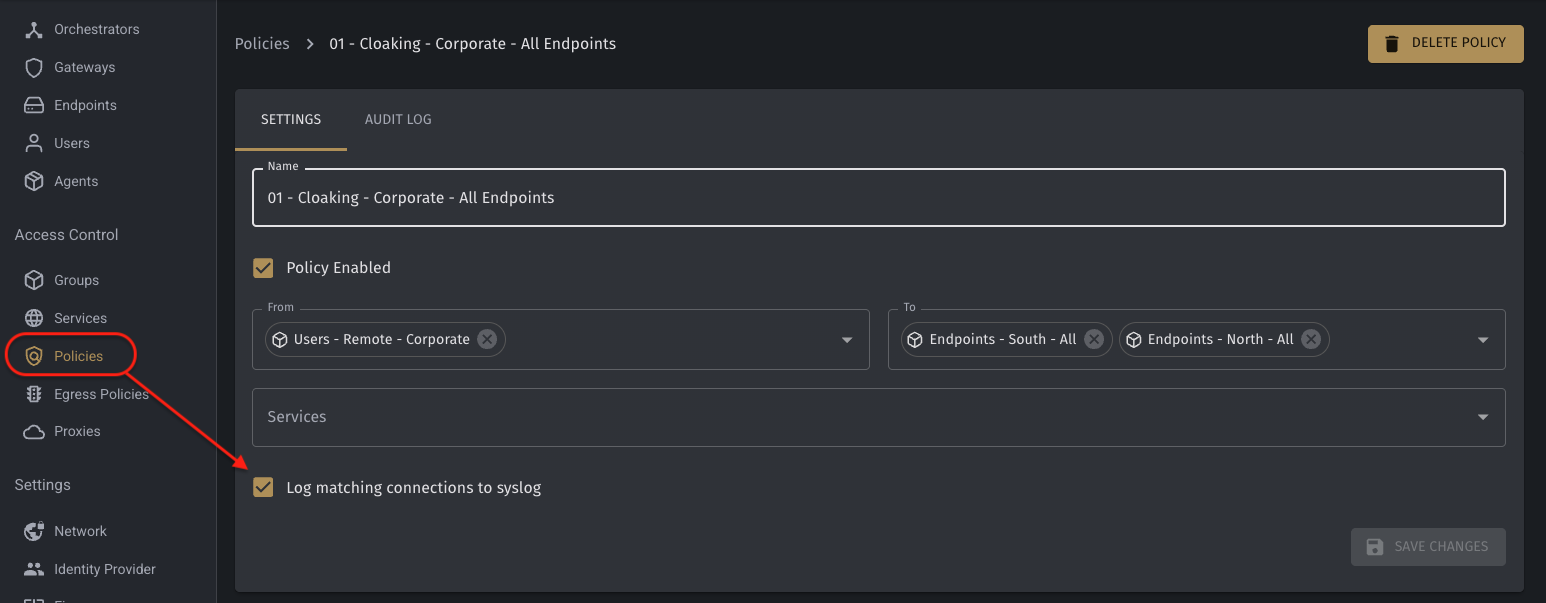Open Orchestrators from the sidebar icon
Screen dimensions: 1546x603
(x=34, y=29)
